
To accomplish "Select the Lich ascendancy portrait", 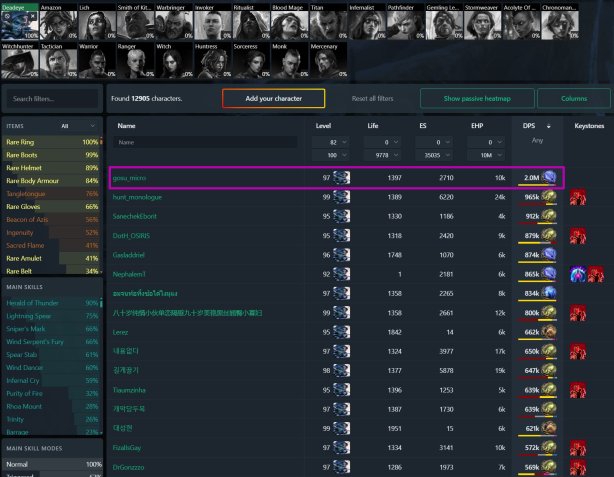I will pos(97,22).
